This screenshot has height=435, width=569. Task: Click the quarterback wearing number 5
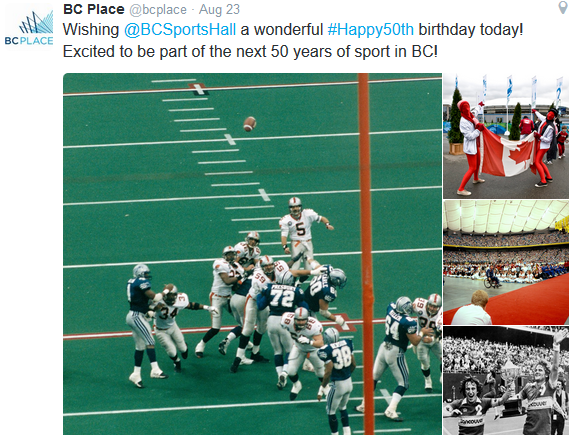pos(301,230)
